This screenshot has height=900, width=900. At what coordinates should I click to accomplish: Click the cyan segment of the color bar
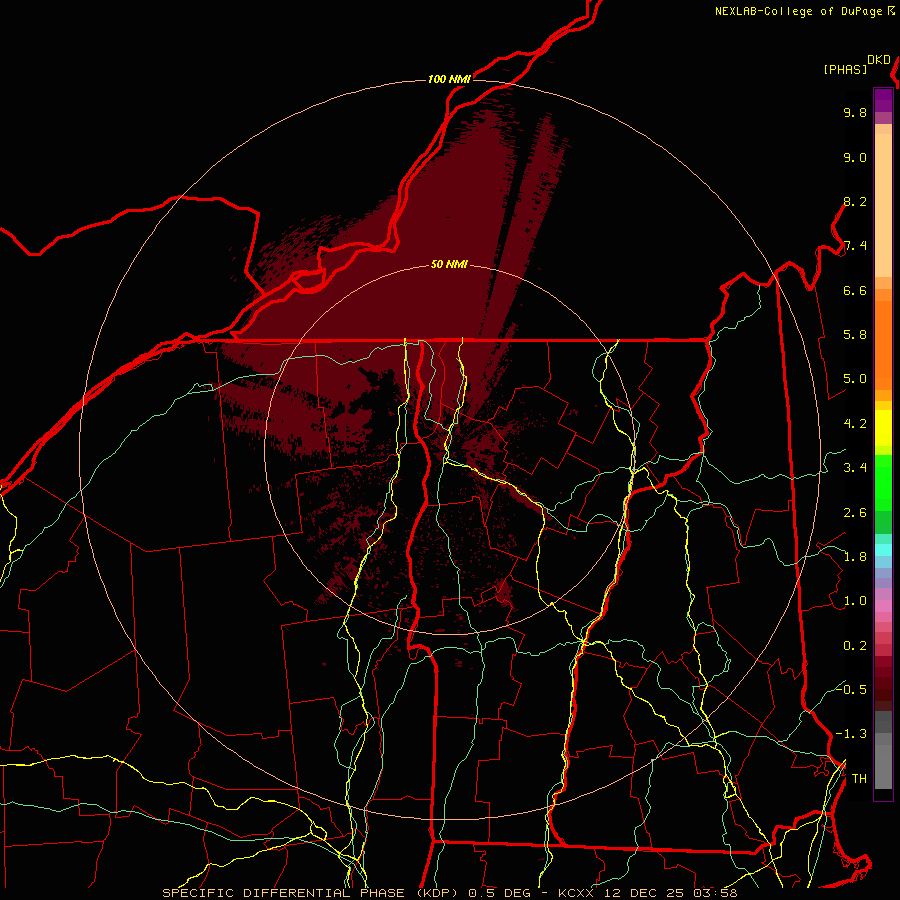click(883, 550)
